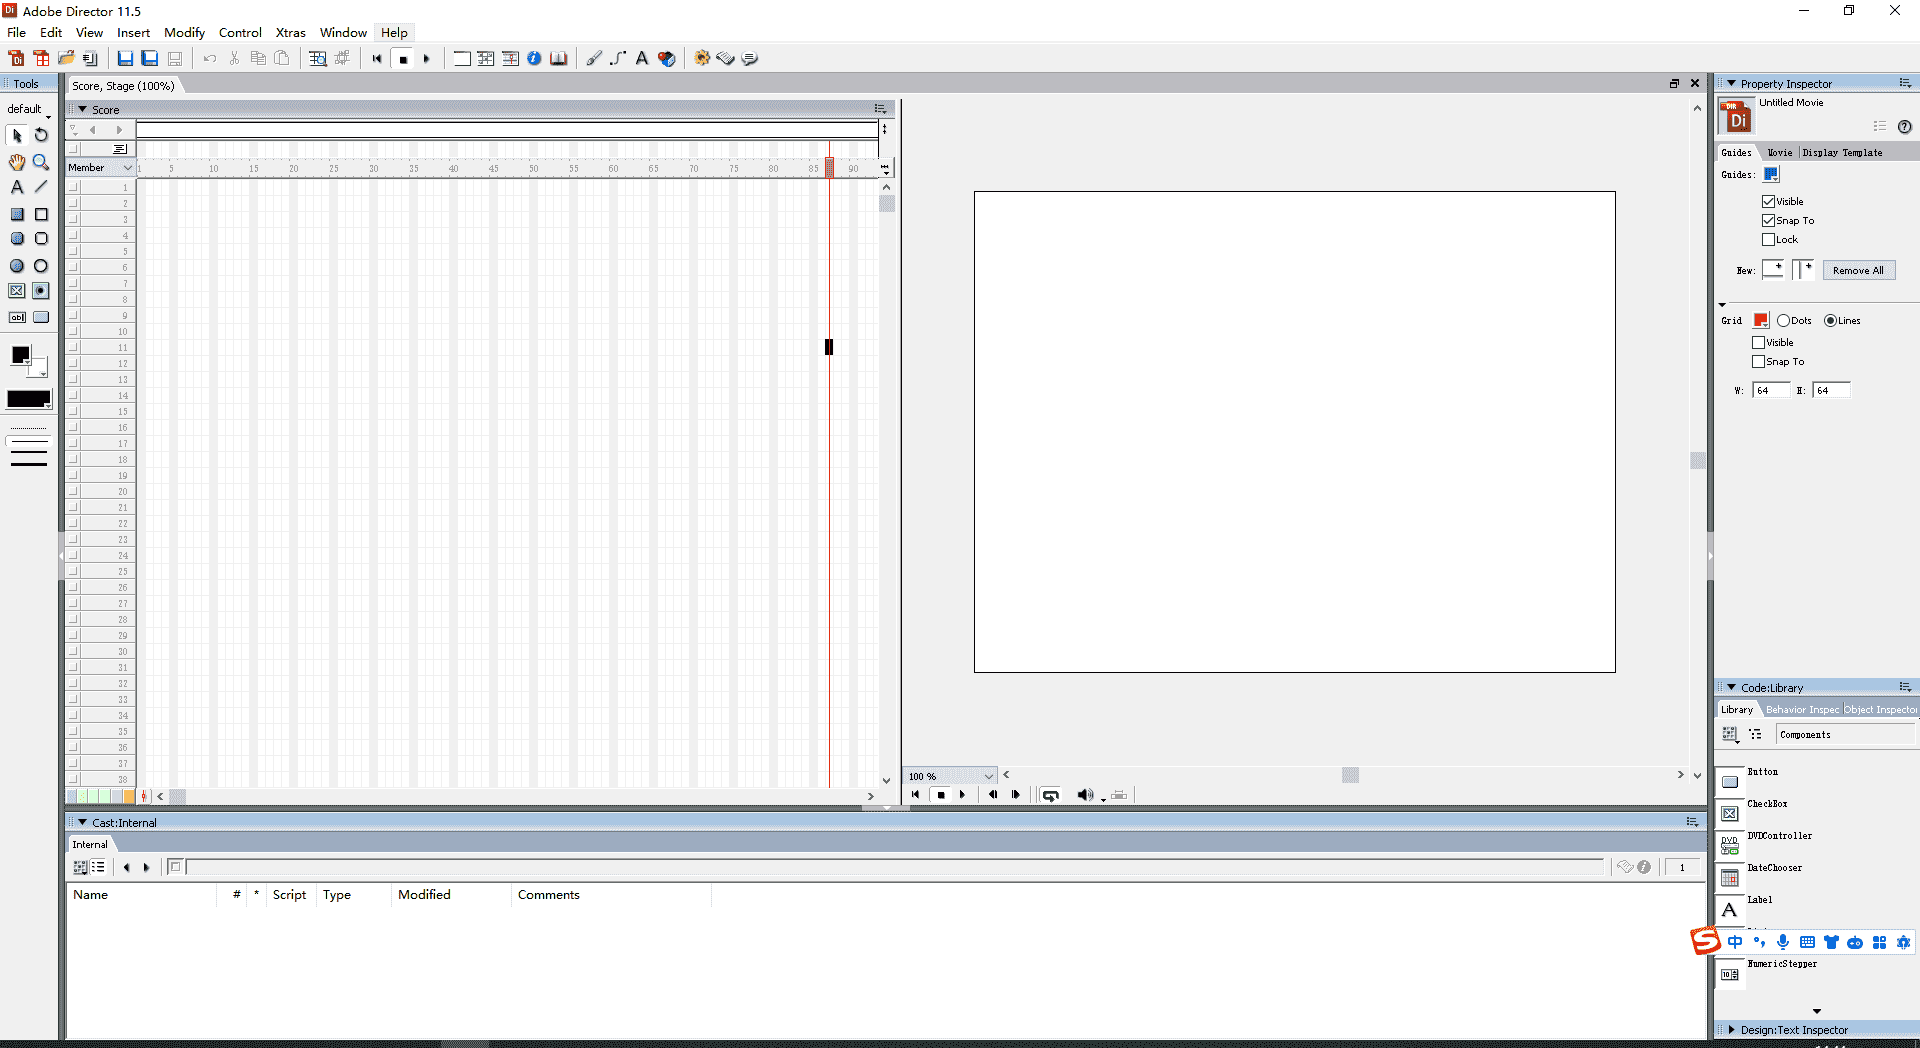Select the Magnifying Glass tool
This screenshot has height=1048, width=1920.
(x=41, y=162)
